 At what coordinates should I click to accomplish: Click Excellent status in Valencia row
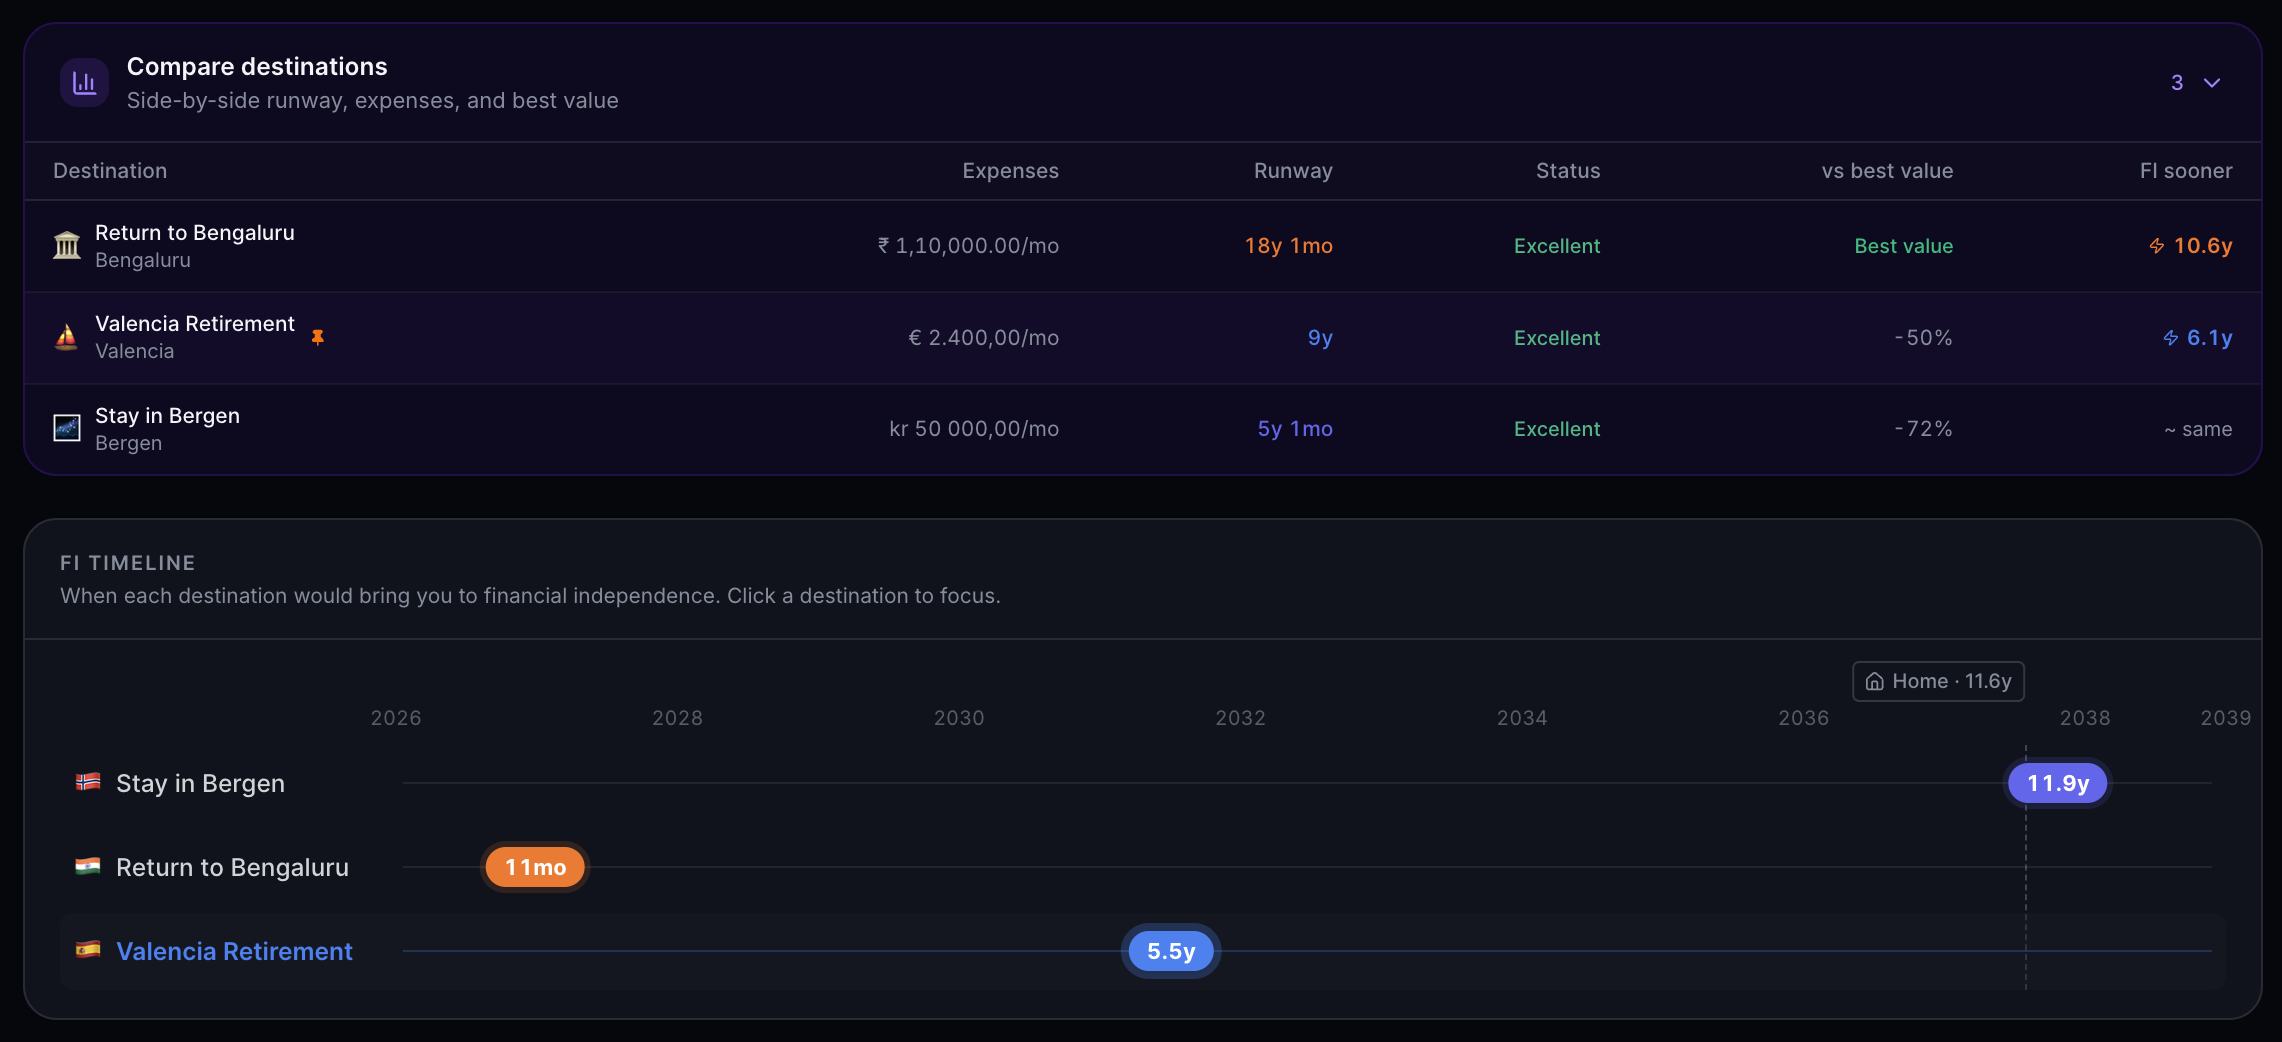(x=1557, y=338)
